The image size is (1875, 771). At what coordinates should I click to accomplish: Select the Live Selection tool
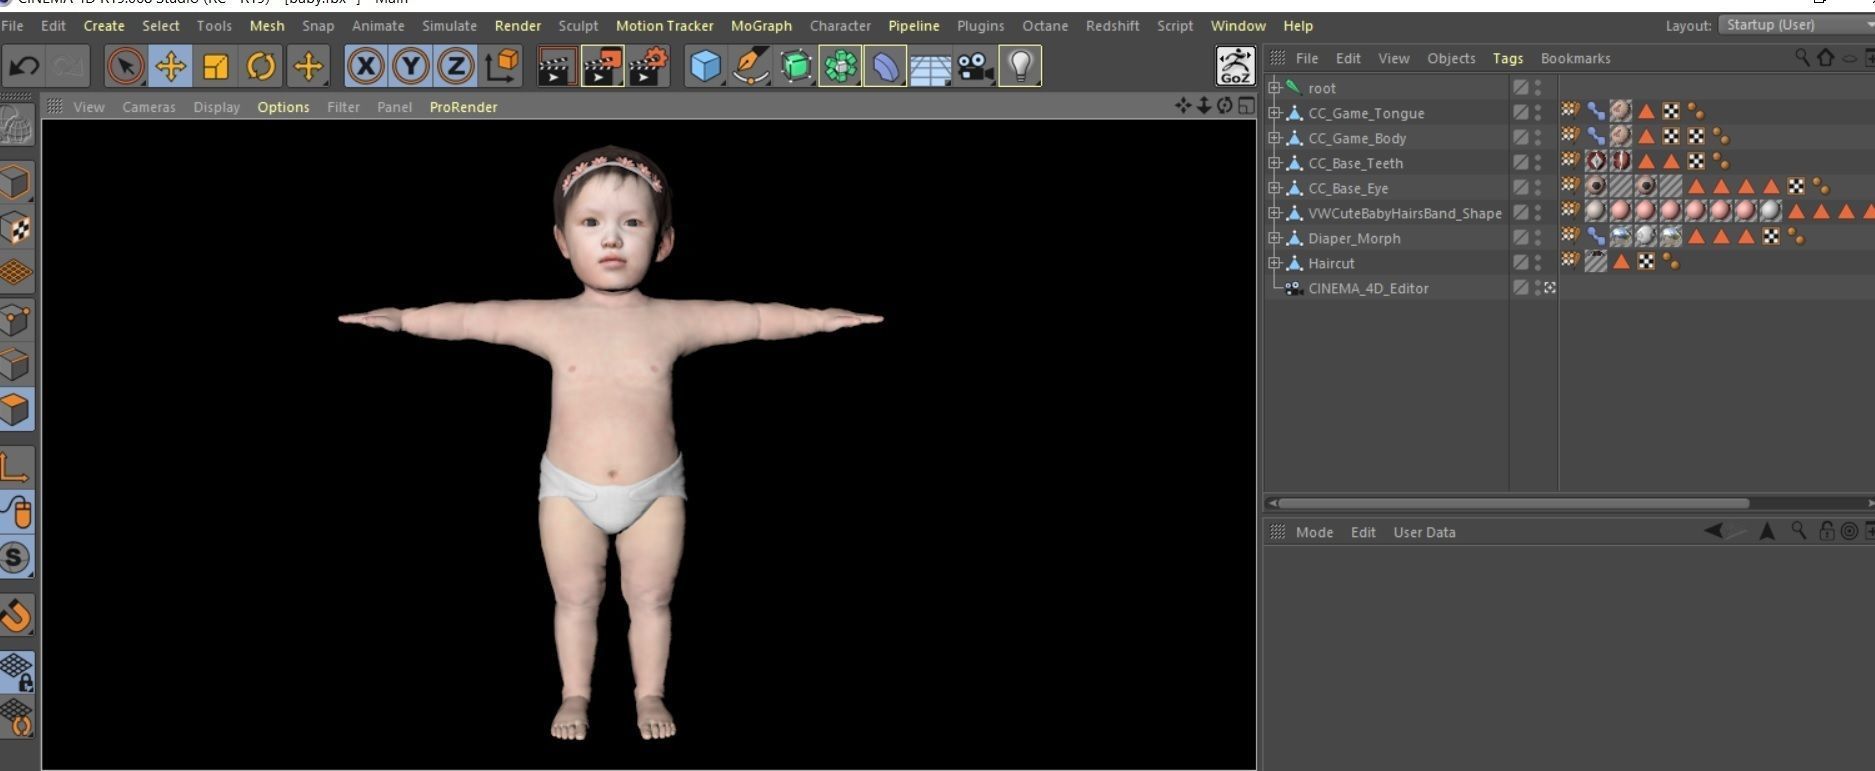[x=125, y=67]
